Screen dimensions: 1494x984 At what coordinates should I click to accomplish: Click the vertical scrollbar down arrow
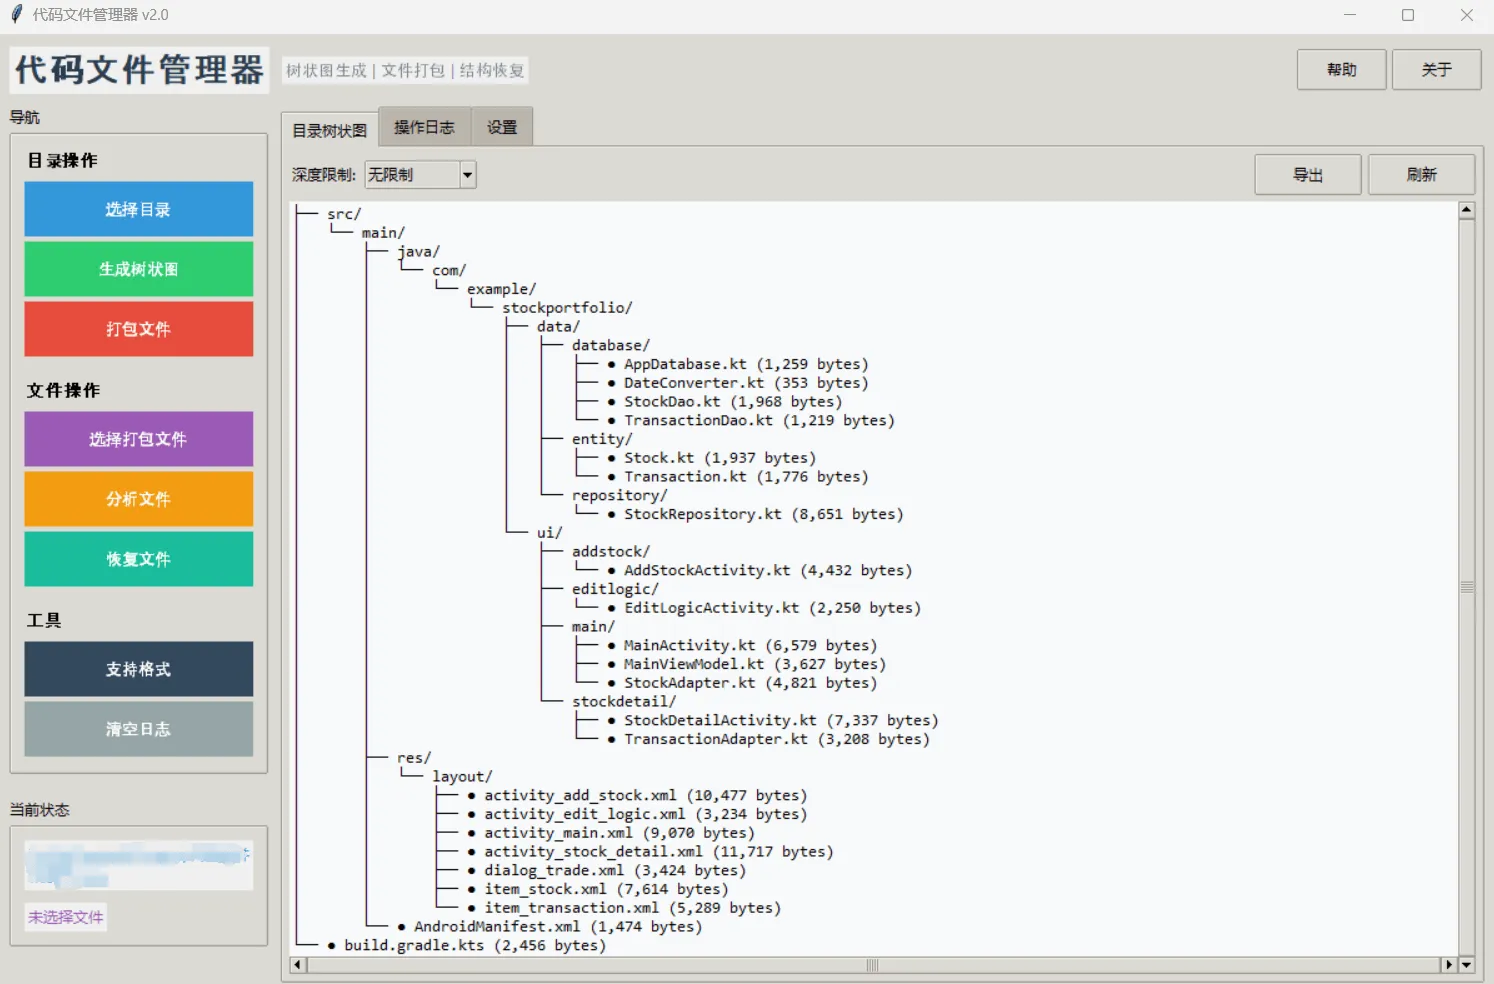(1466, 965)
